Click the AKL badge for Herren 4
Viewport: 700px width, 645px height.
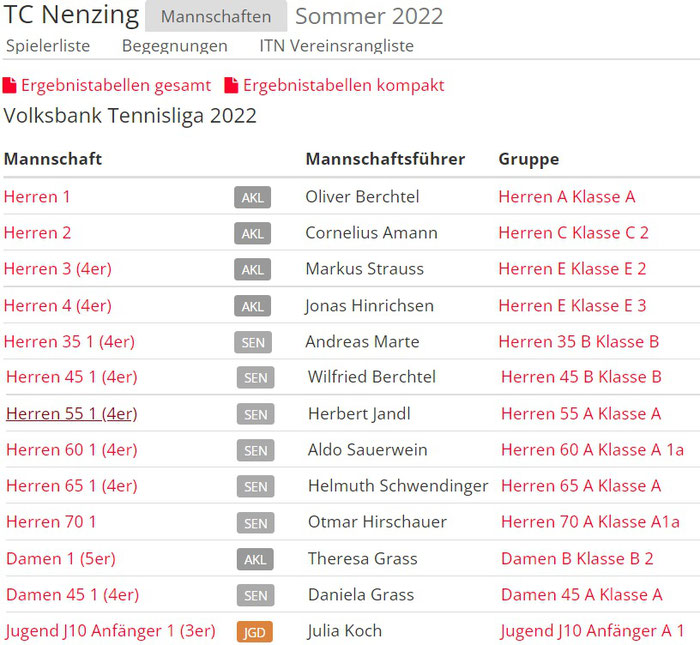pos(252,306)
